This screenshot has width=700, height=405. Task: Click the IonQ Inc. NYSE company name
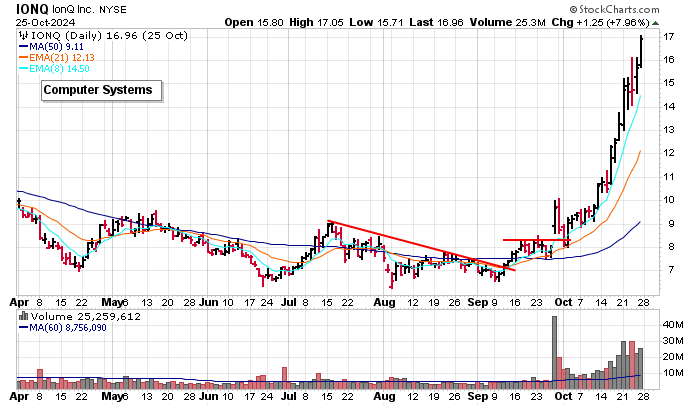point(89,9)
